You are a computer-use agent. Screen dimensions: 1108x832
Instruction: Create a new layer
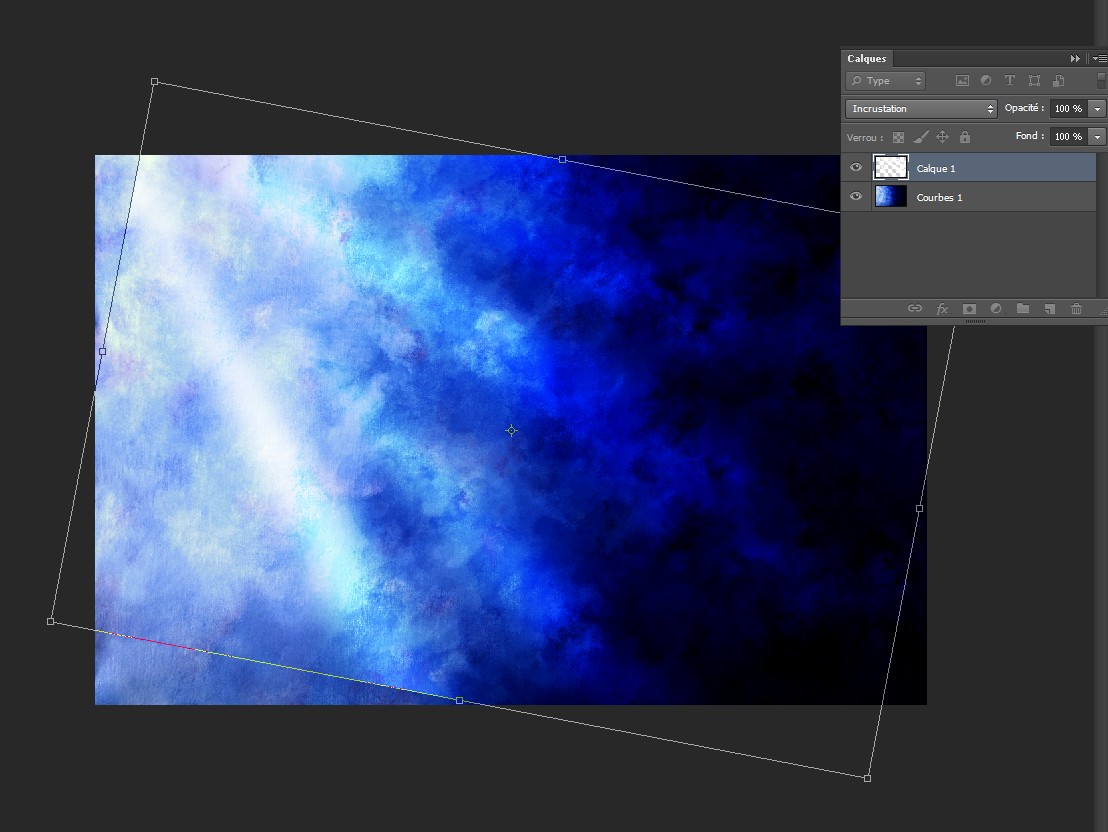pyautogui.click(x=1049, y=309)
